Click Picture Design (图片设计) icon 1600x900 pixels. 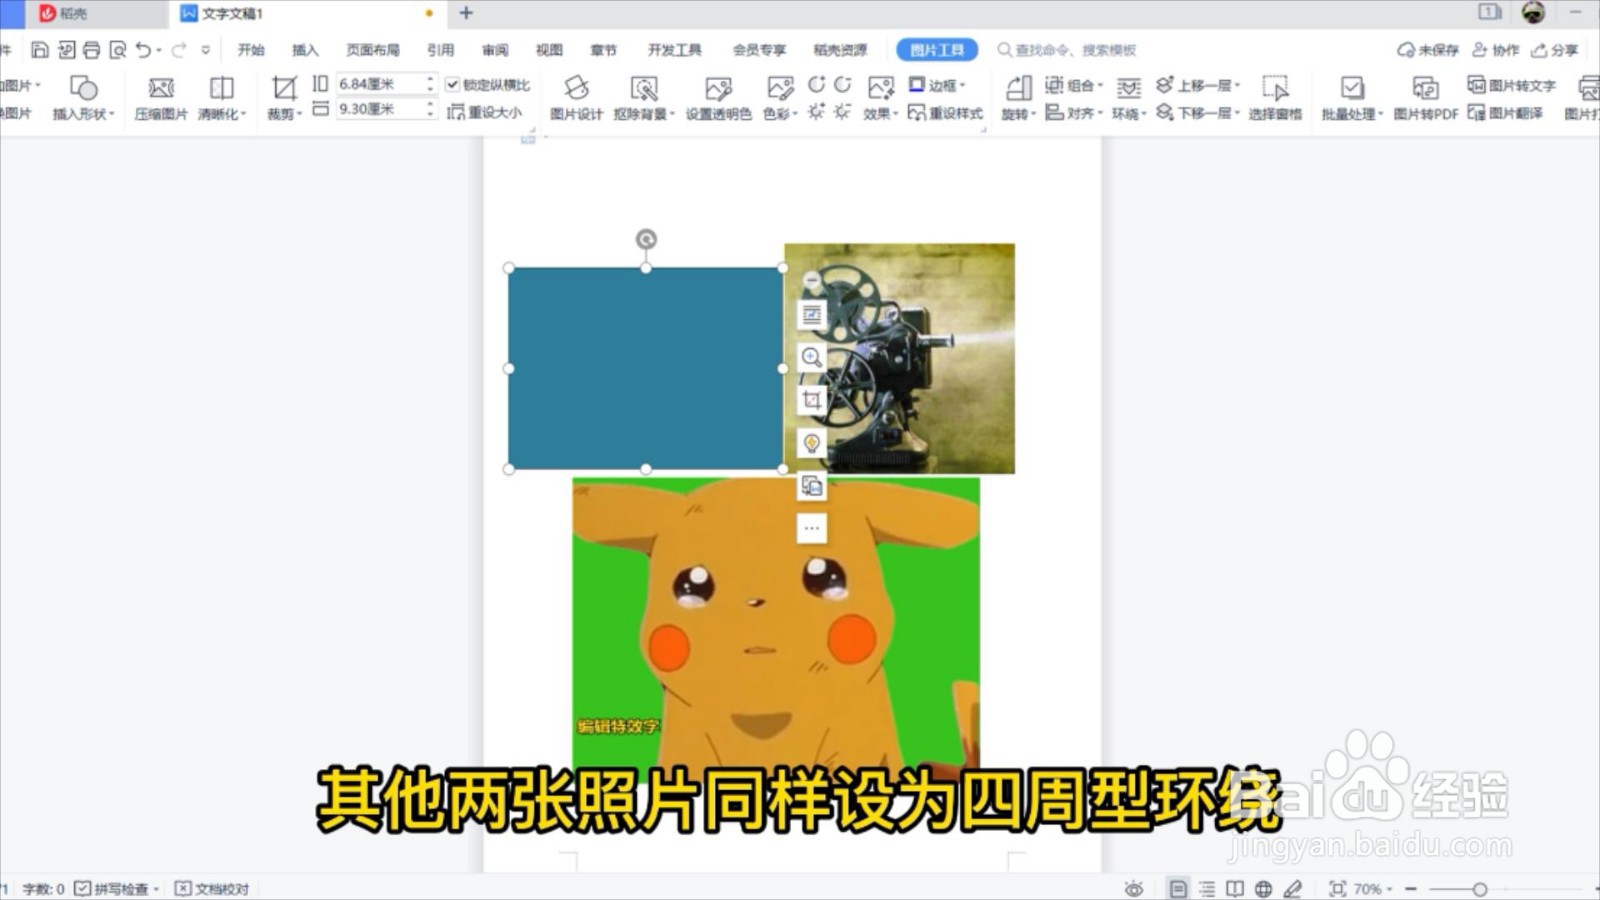click(x=576, y=98)
